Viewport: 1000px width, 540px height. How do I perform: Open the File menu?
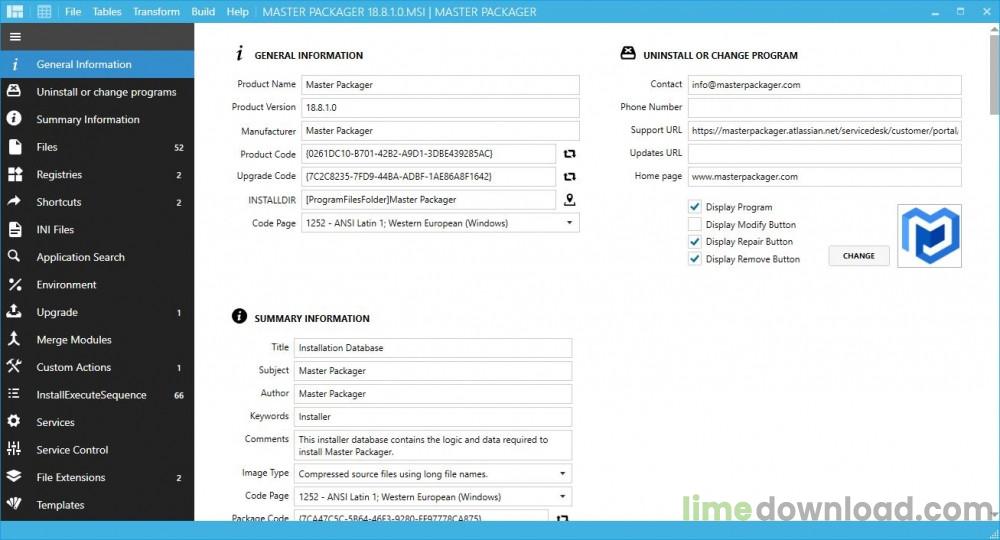(x=73, y=11)
